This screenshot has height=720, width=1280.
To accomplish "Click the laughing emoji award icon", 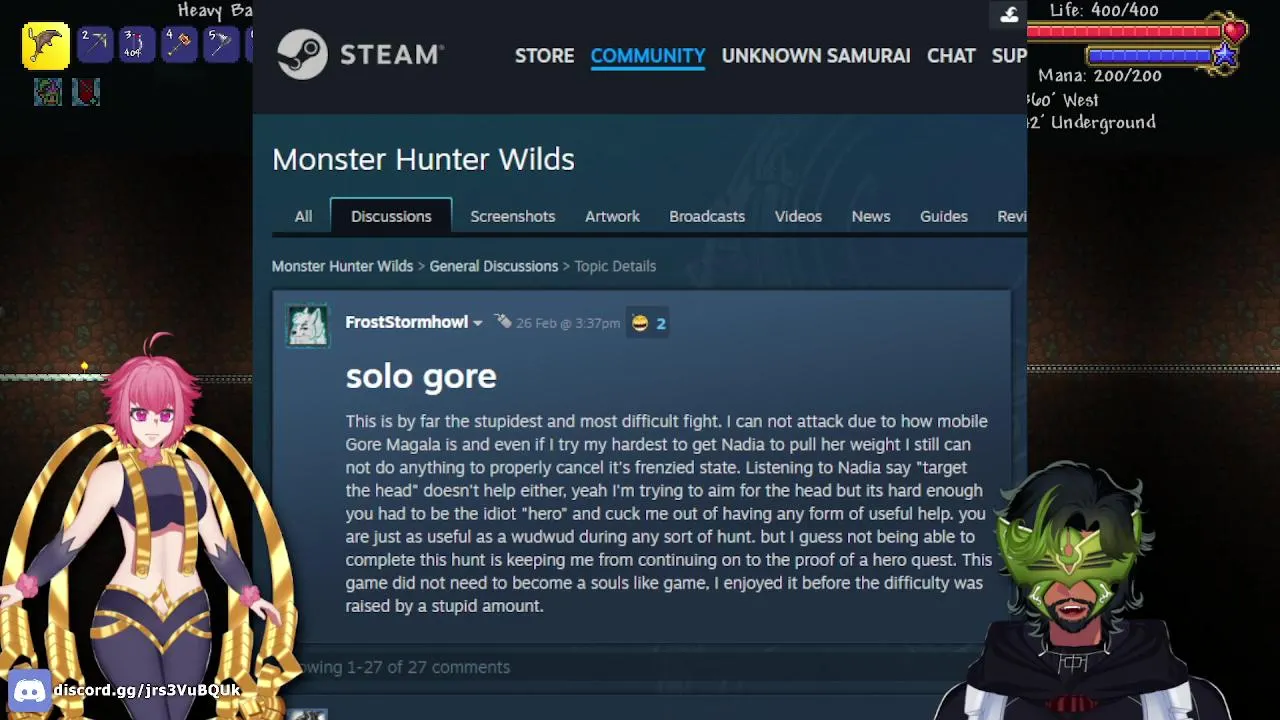I will pos(639,323).
